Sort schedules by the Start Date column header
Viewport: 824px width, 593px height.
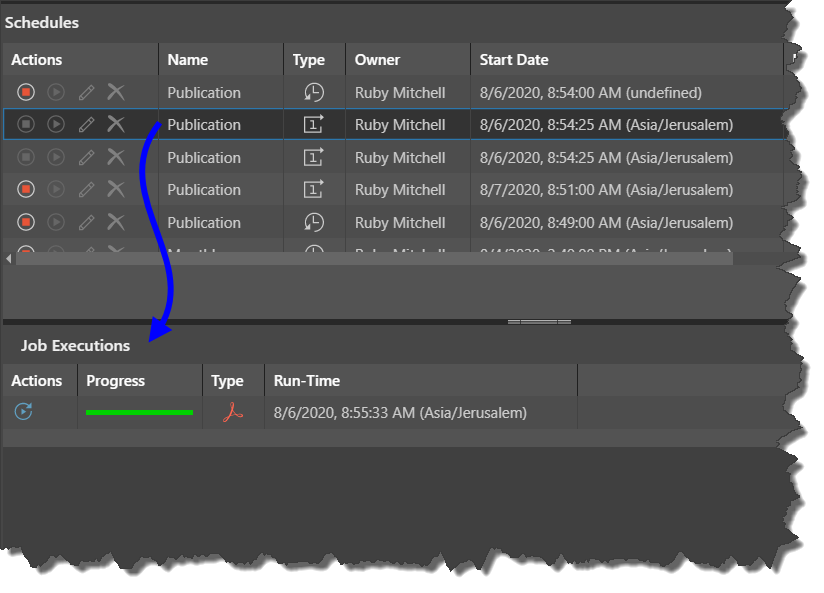click(x=514, y=60)
